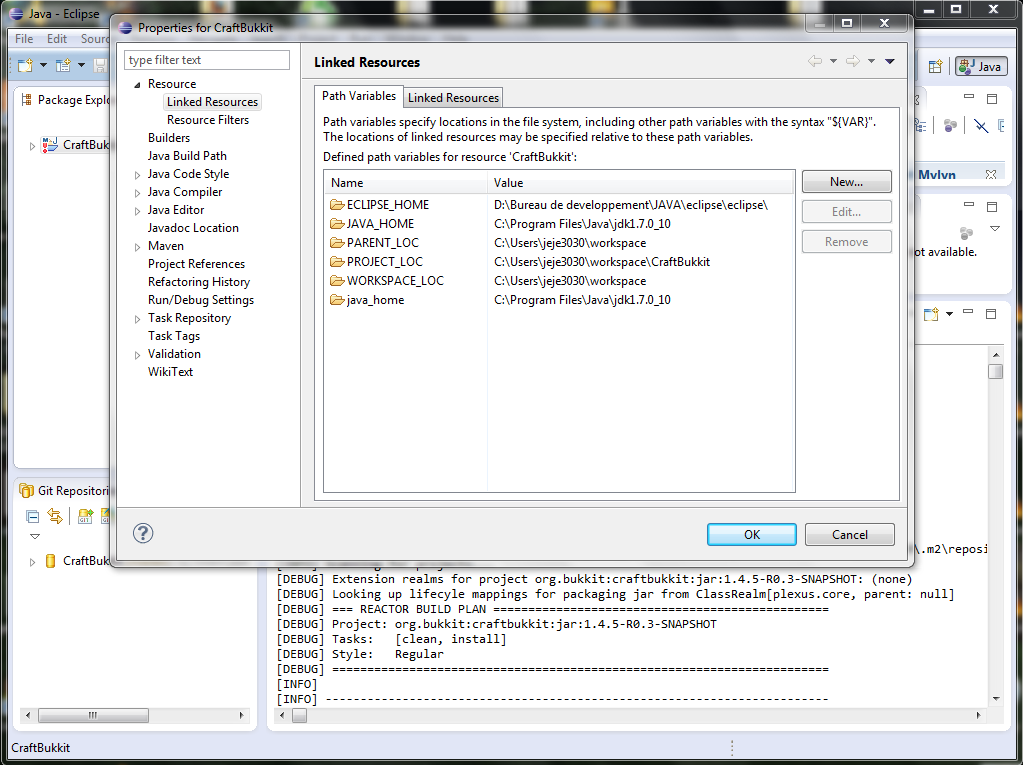Screen dimensions: 1023x765
Task: Toggle Link with Selection in Git Repositories
Action: pyautogui.click(x=55, y=516)
